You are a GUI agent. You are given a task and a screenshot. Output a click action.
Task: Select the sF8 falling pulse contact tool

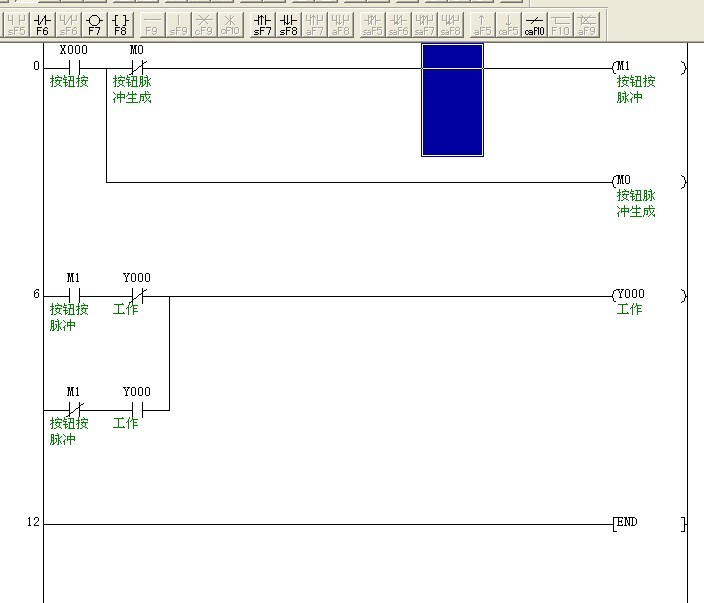[288, 24]
